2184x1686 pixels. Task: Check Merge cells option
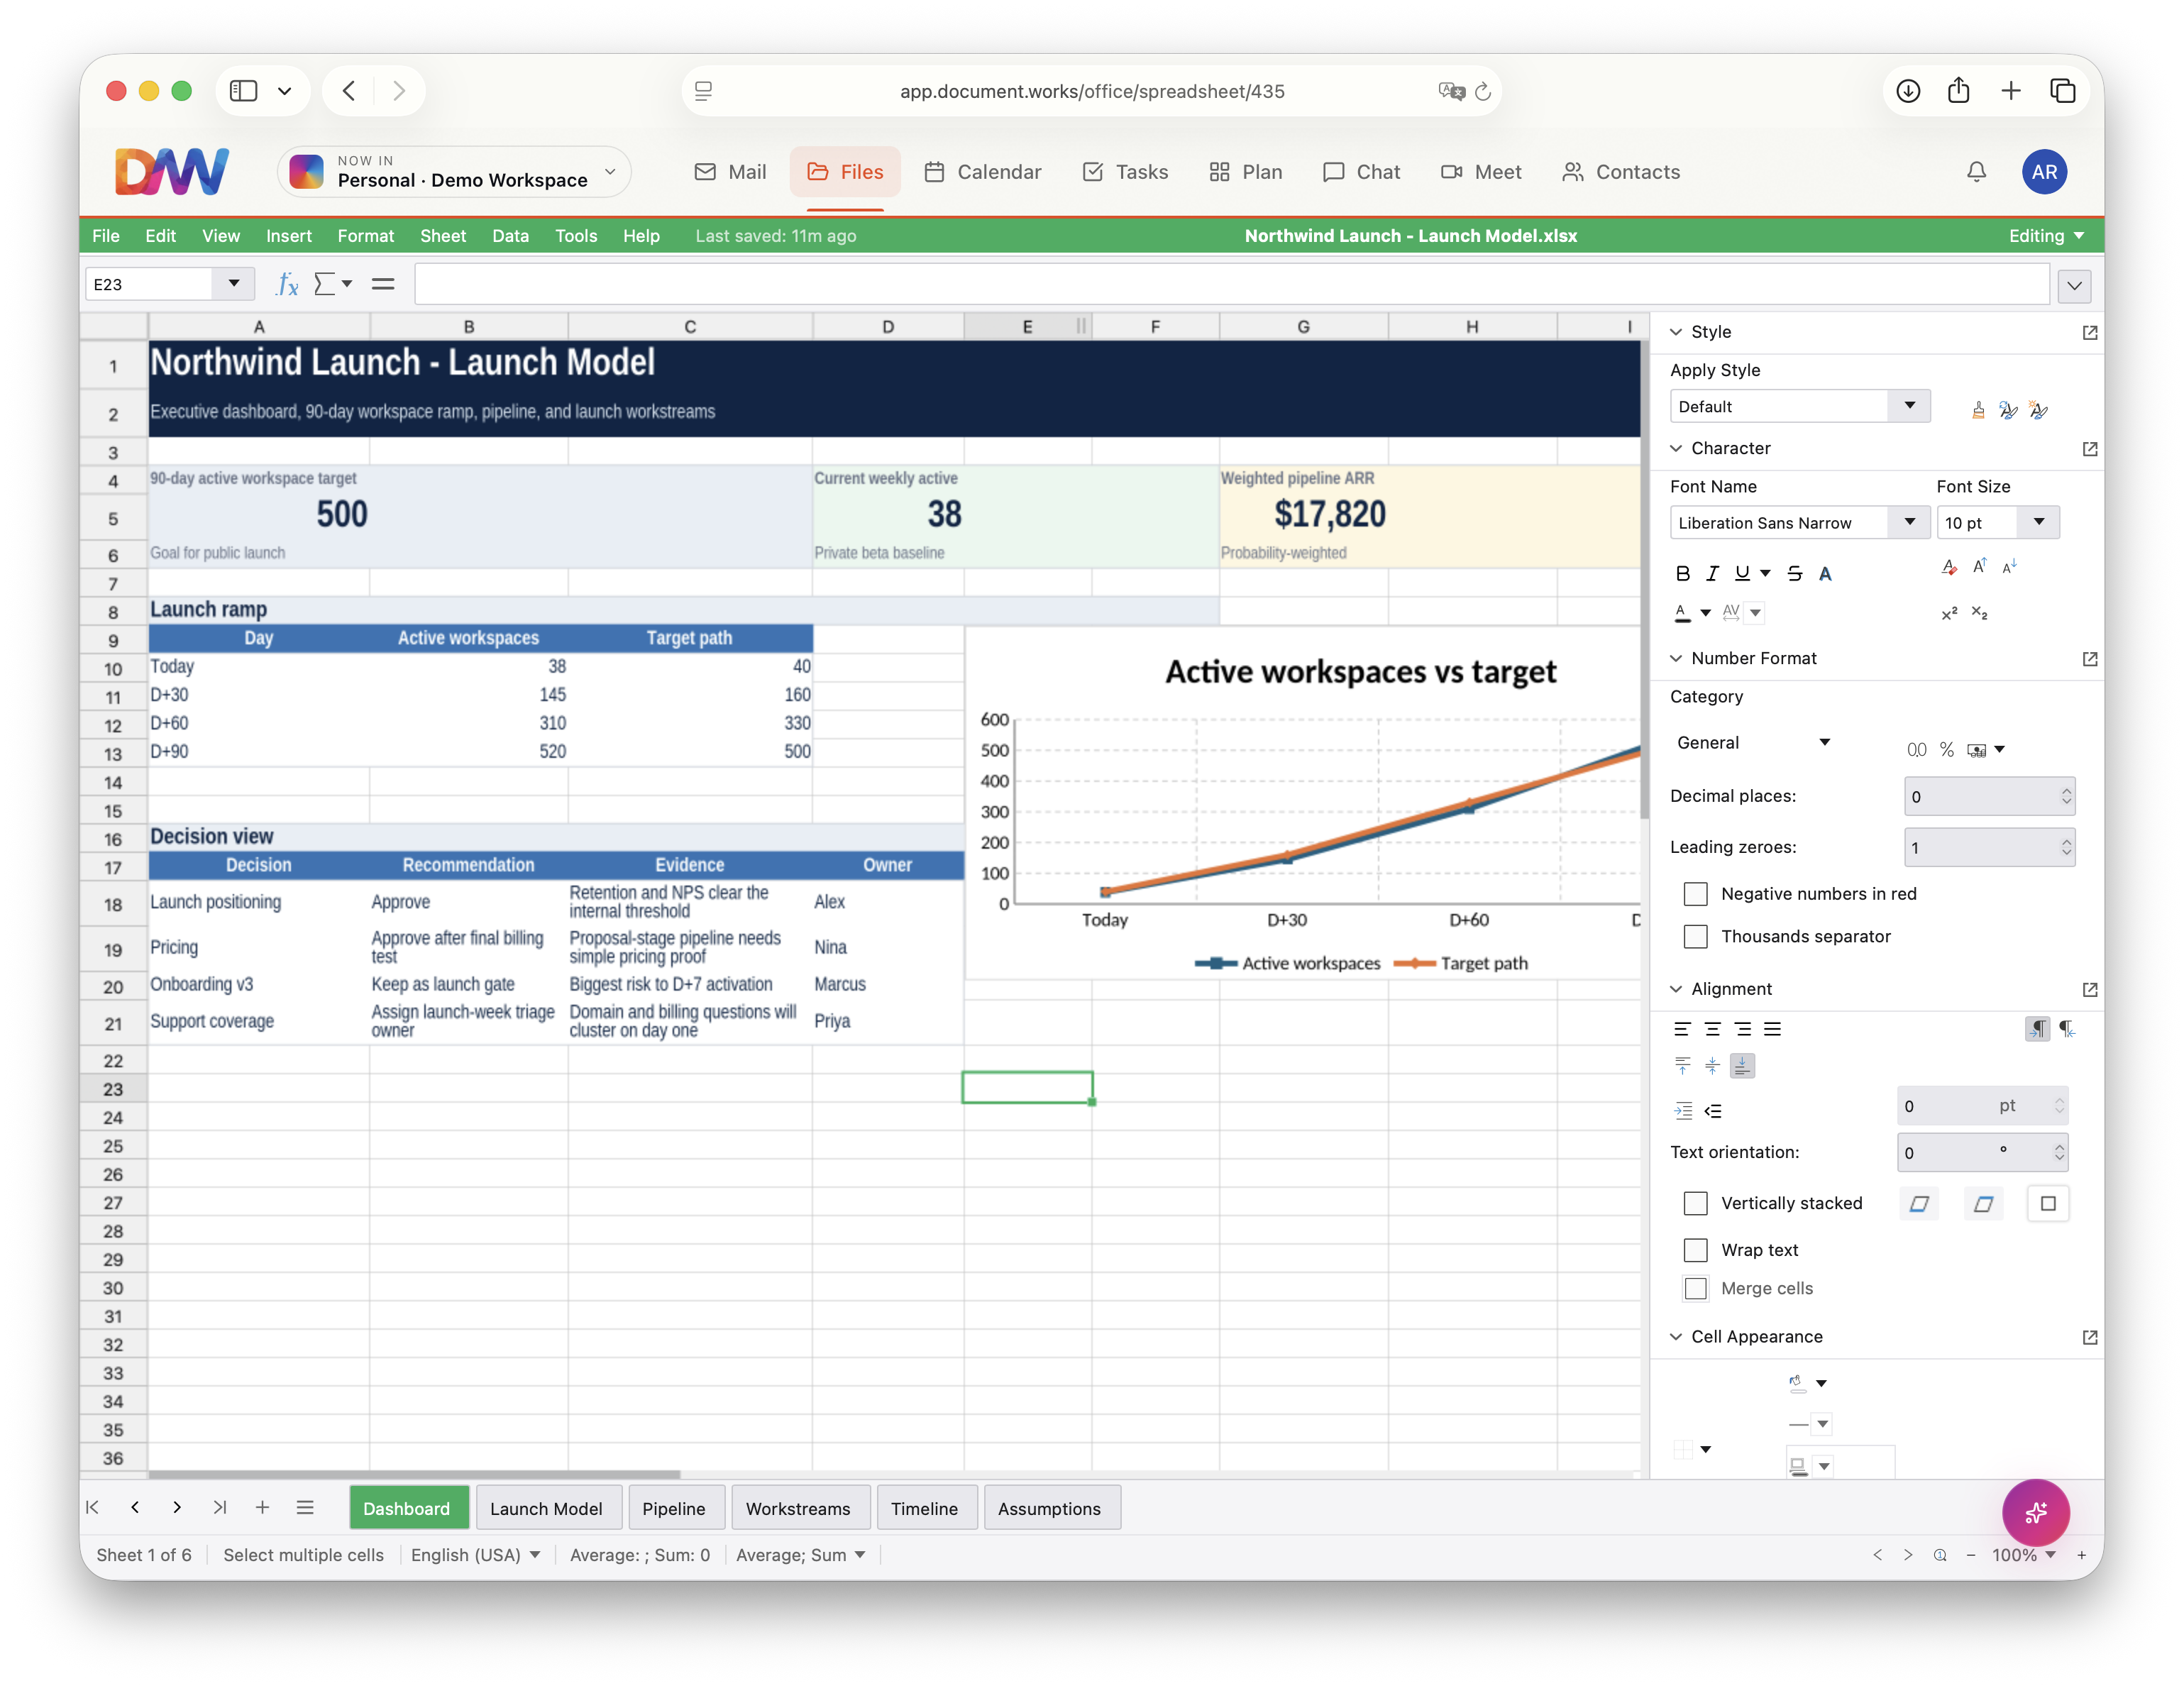[x=1695, y=1288]
